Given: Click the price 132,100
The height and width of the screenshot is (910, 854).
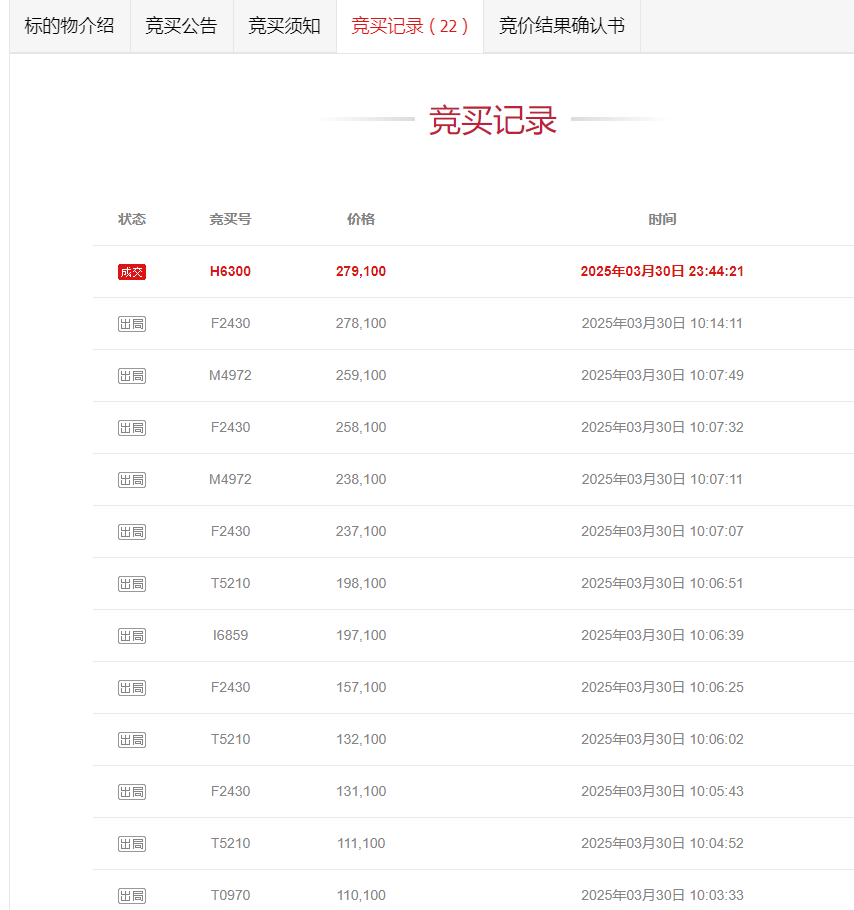Looking at the screenshot, I should coord(361,739).
